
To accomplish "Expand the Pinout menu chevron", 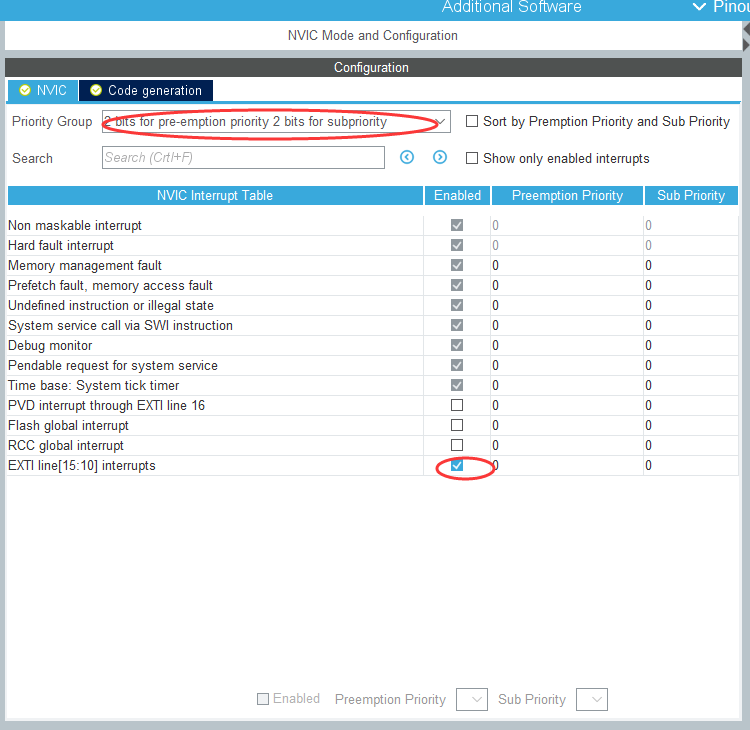I will click(699, 7).
